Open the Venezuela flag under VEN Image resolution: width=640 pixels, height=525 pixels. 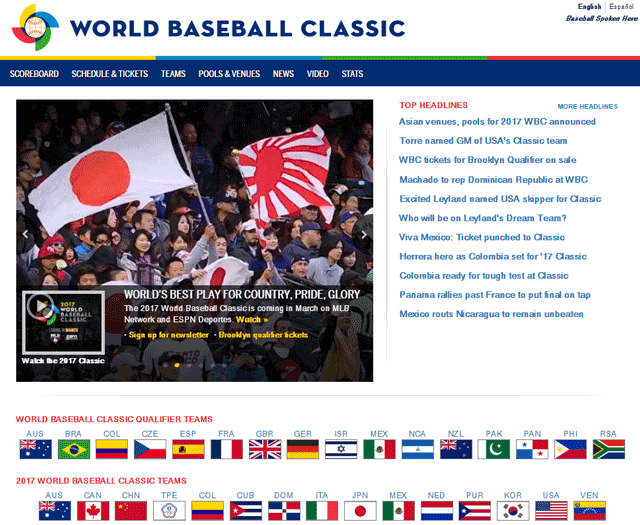(589, 511)
